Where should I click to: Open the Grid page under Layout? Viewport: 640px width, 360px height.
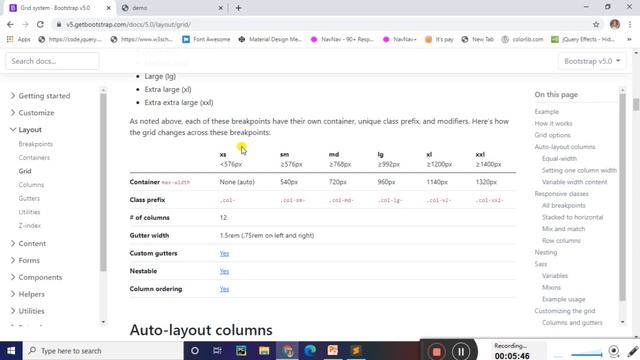coord(25,171)
